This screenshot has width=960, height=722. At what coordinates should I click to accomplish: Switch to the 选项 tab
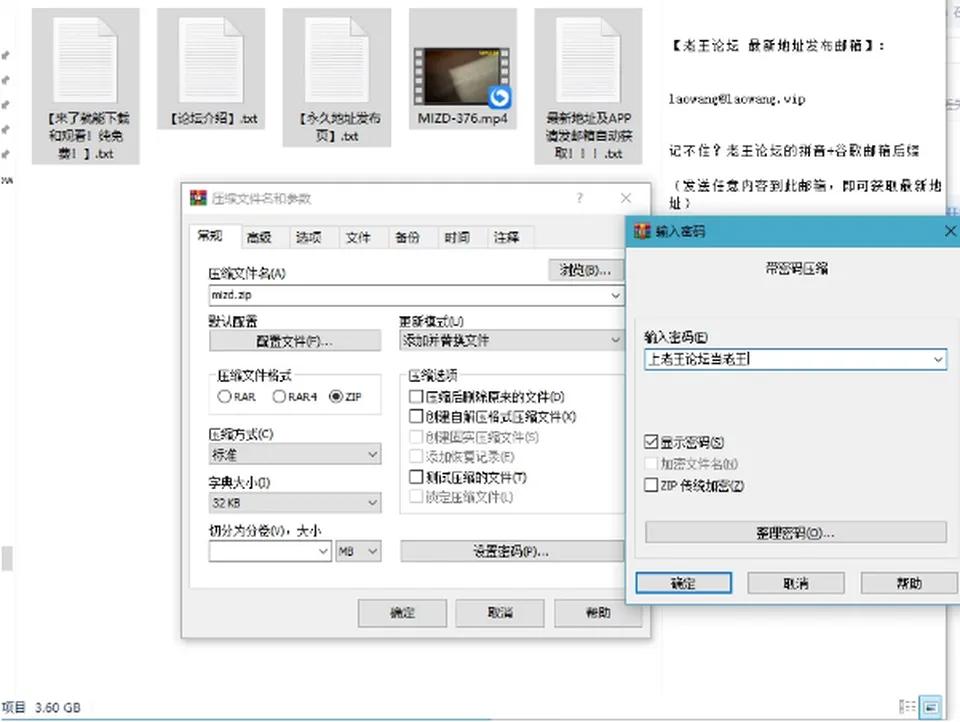click(309, 238)
